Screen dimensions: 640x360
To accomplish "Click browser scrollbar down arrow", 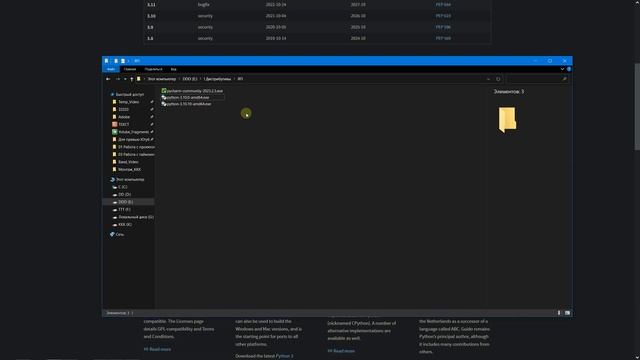I will [637, 357].
